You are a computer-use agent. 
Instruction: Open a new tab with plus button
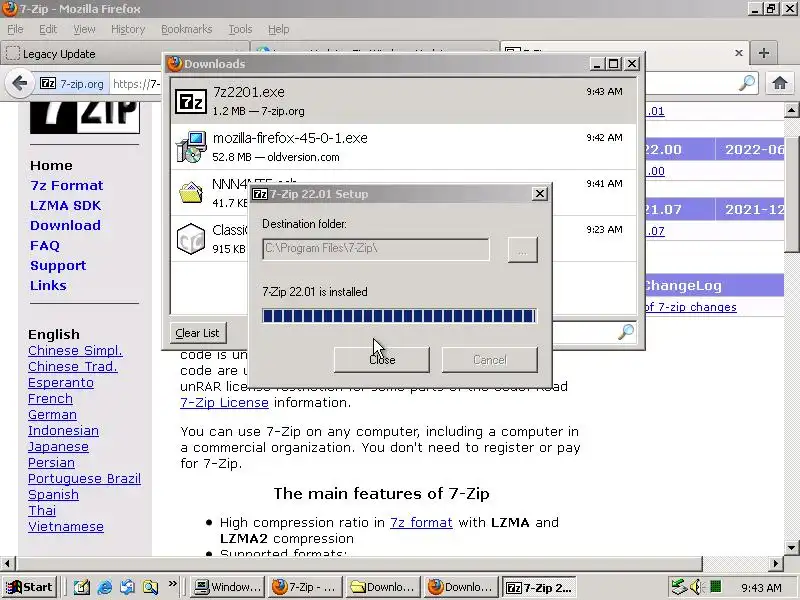coord(763,53)
